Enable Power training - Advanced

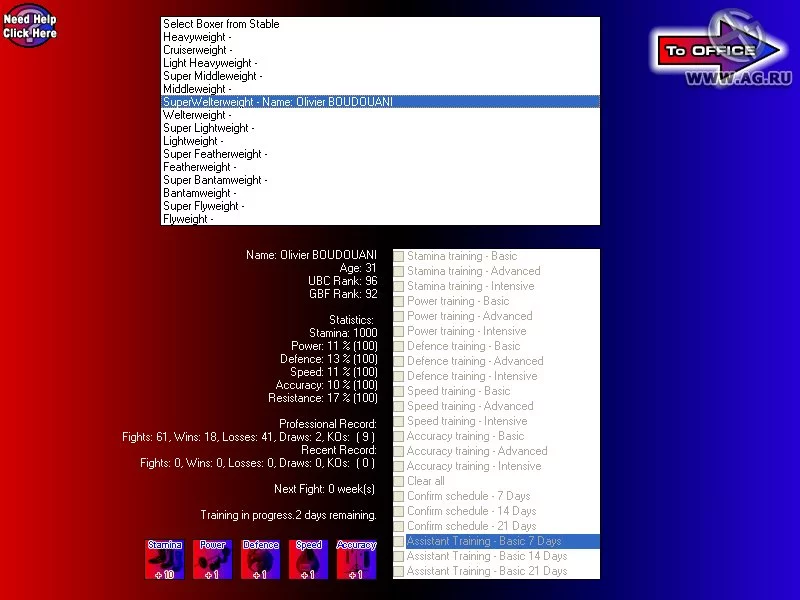point(399,316)
